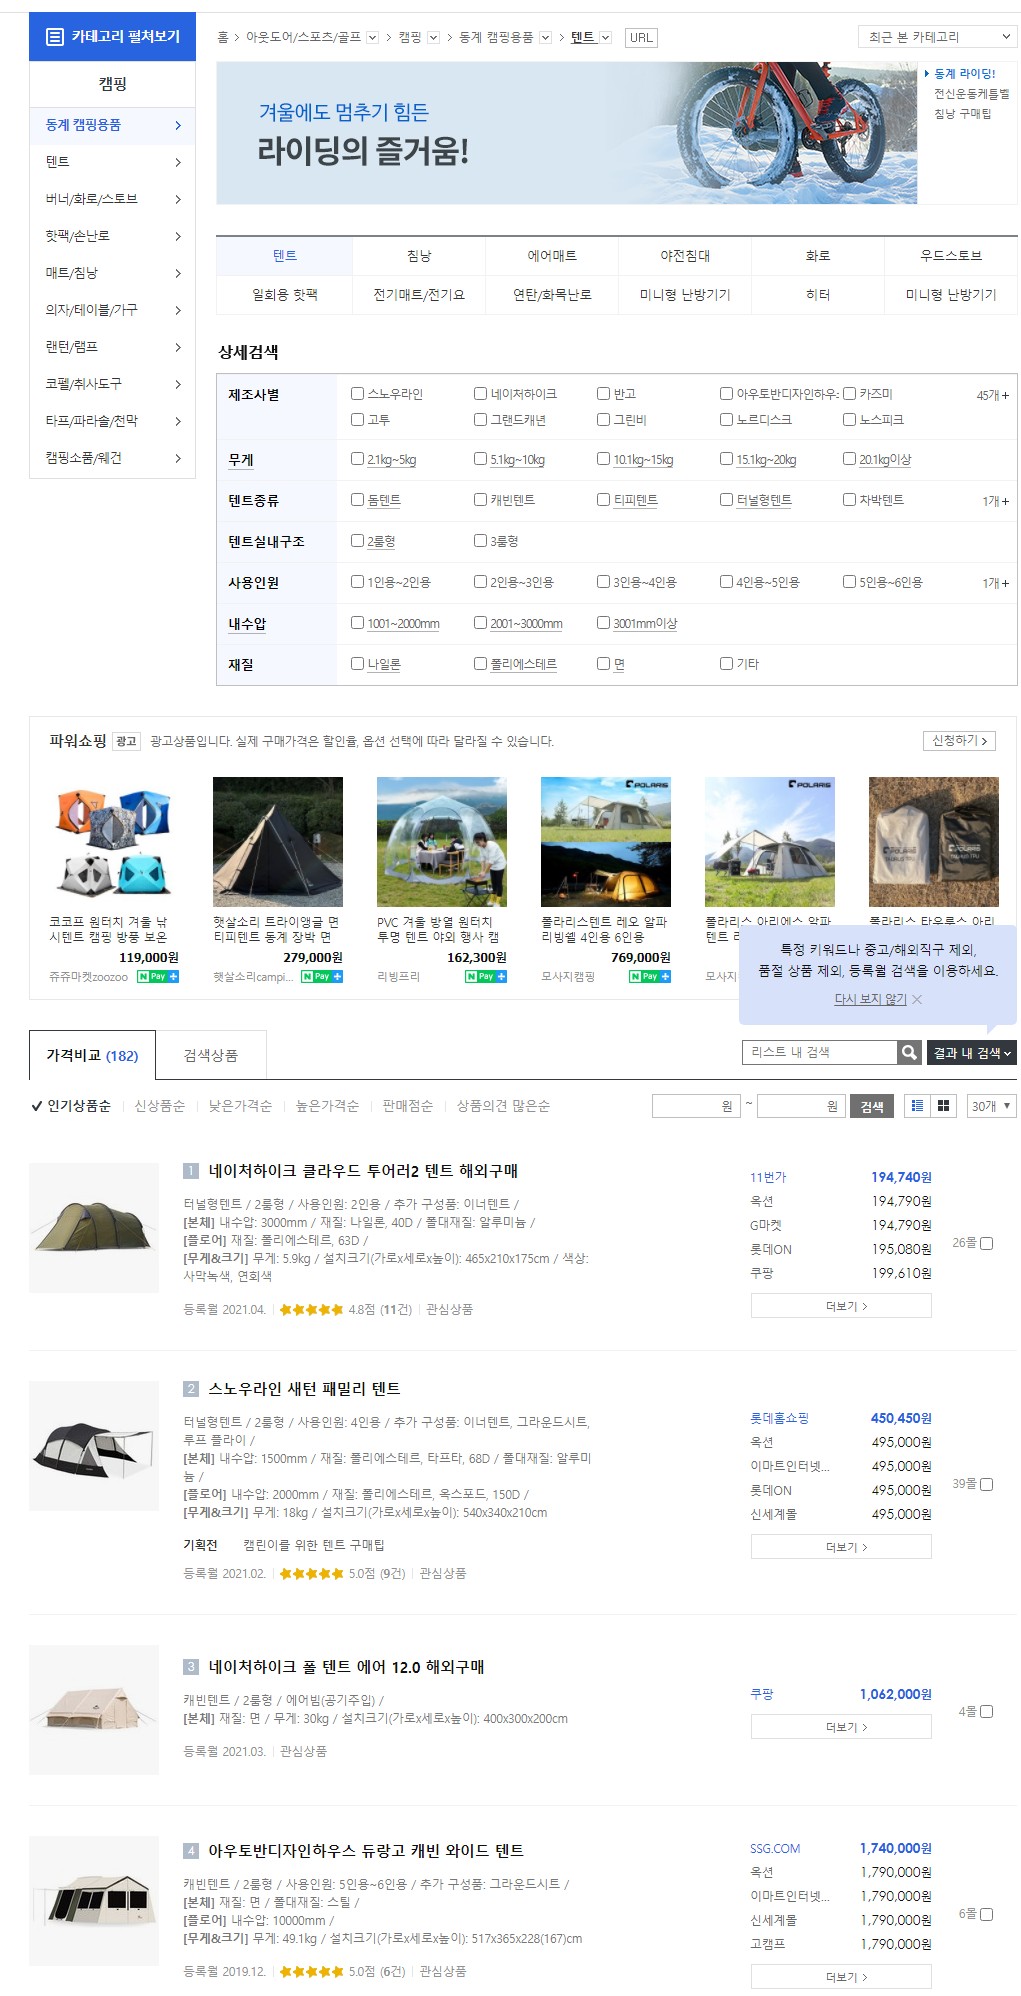
Task: Open 텐트 sidebar category arrow
Action: [178, 162]
